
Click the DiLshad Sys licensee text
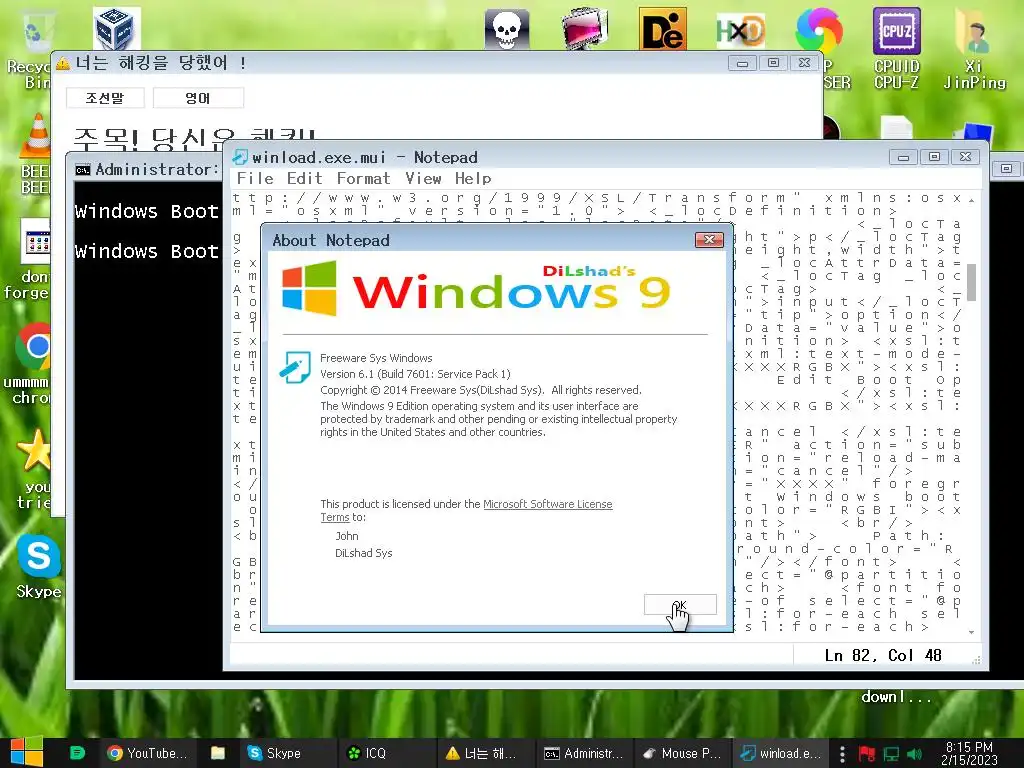(x=364, y=552)
